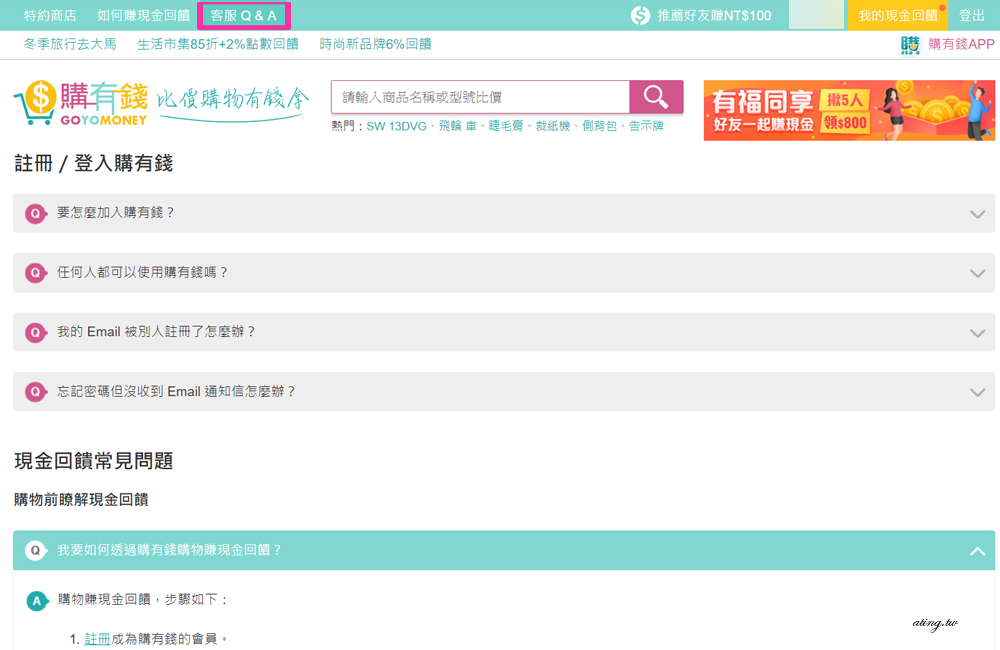
Task: Expand 忘記密碼但沒收到 Email chevron
Action: (977, 393)
